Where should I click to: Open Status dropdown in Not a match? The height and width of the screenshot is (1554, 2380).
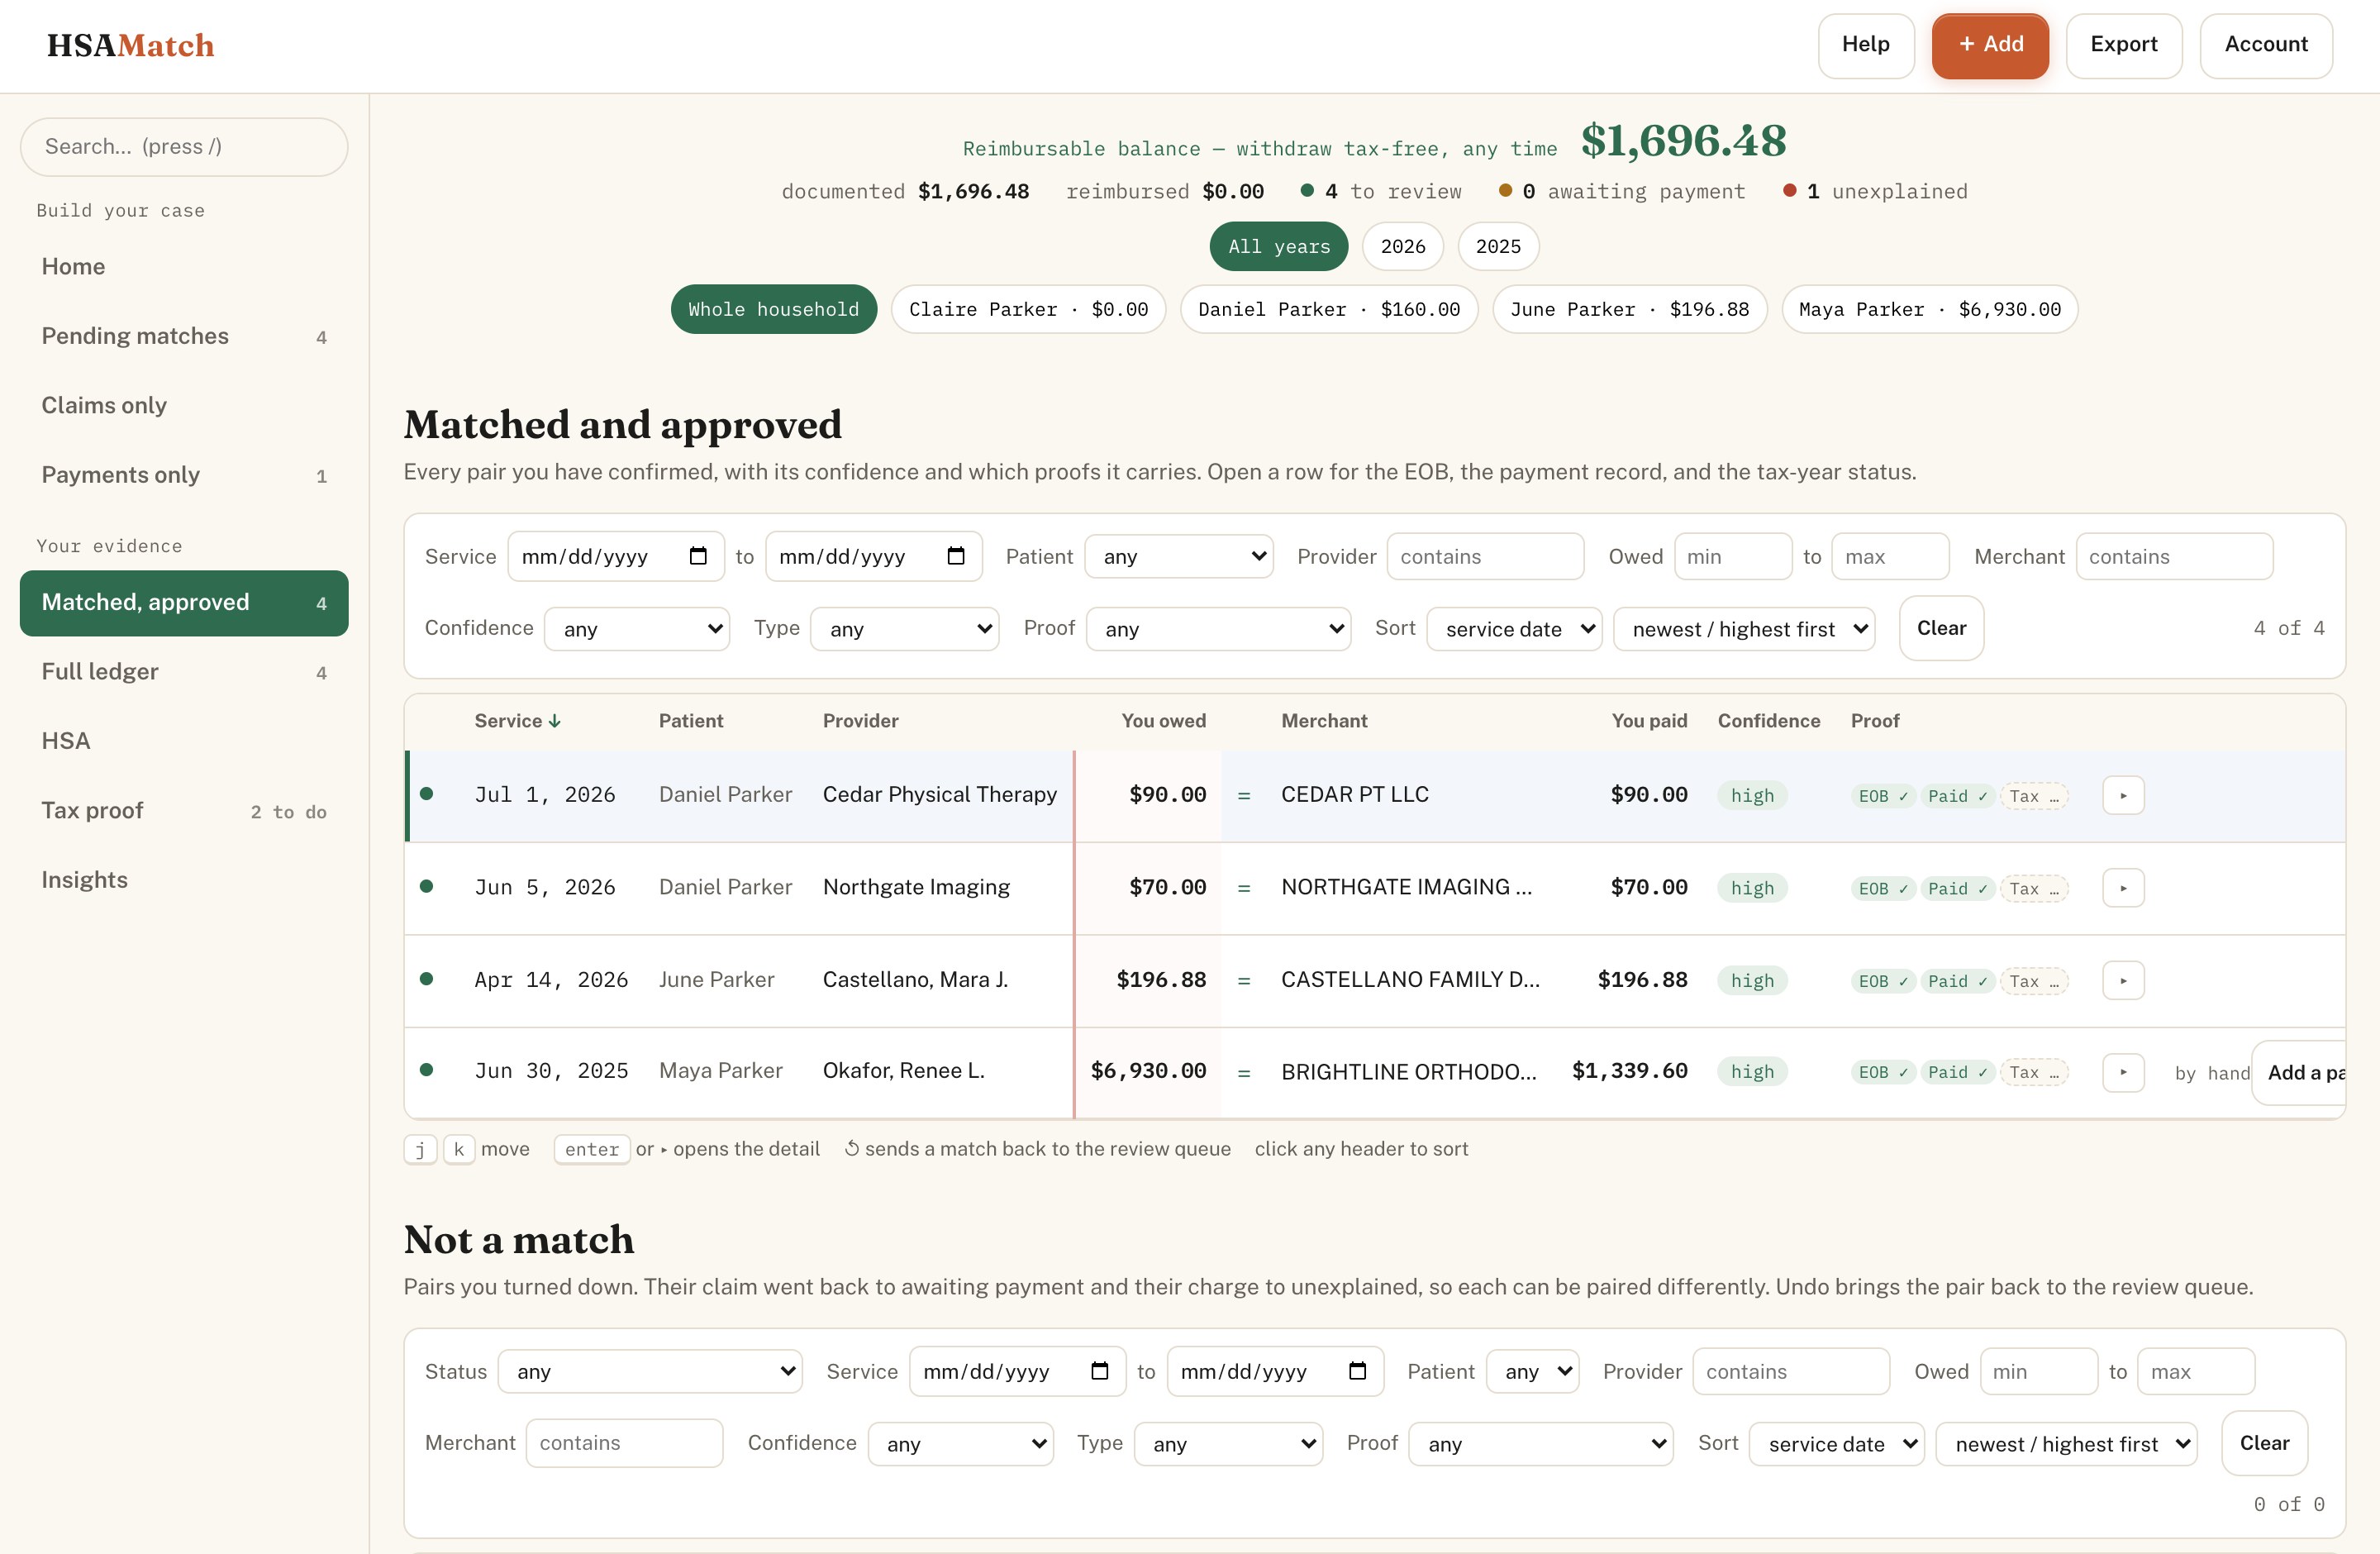pos(650,1371)
